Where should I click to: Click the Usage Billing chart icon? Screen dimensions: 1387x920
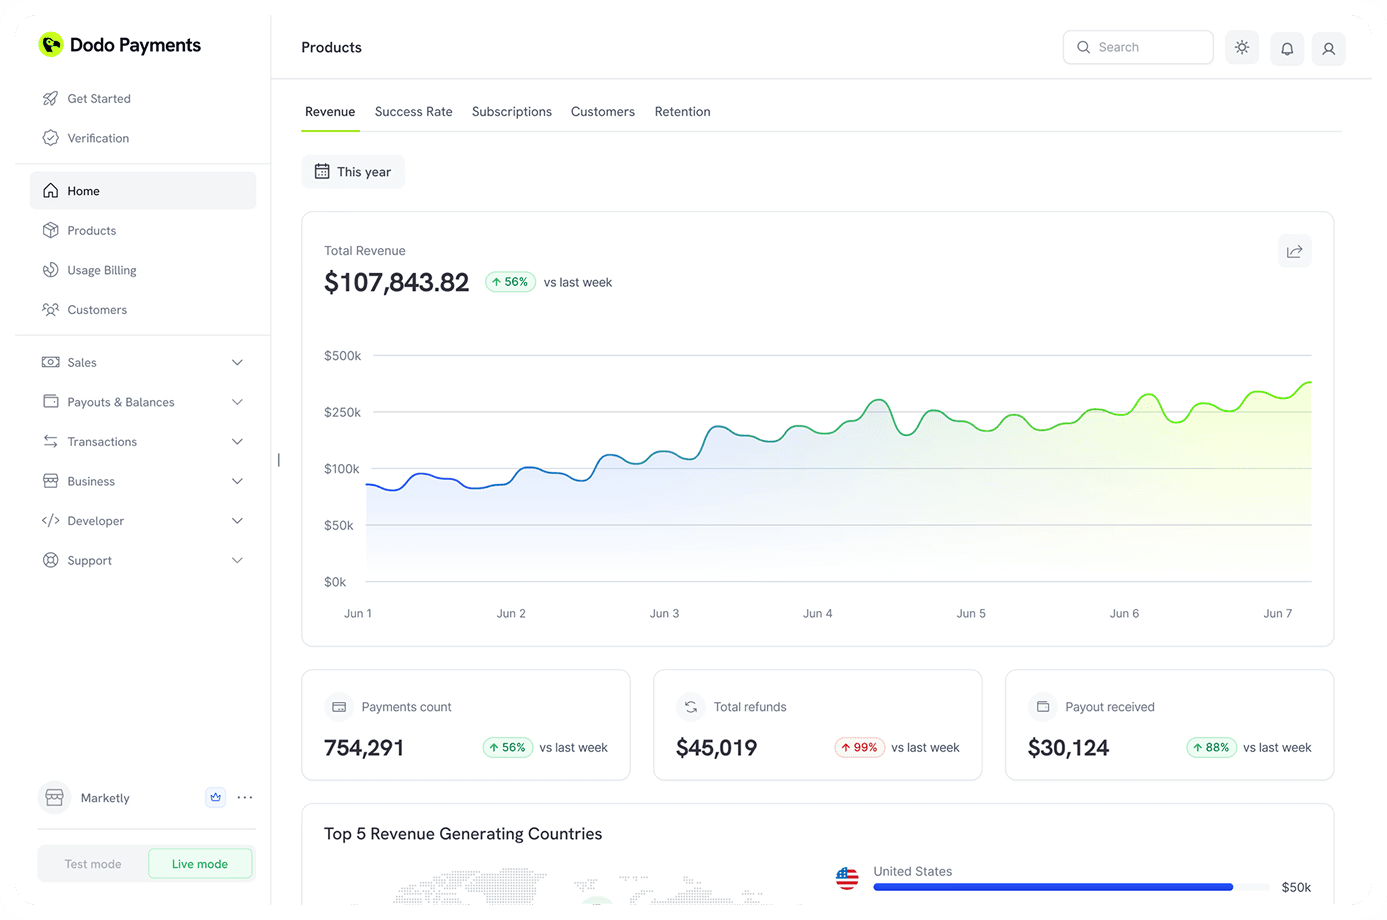pos(50,270)
